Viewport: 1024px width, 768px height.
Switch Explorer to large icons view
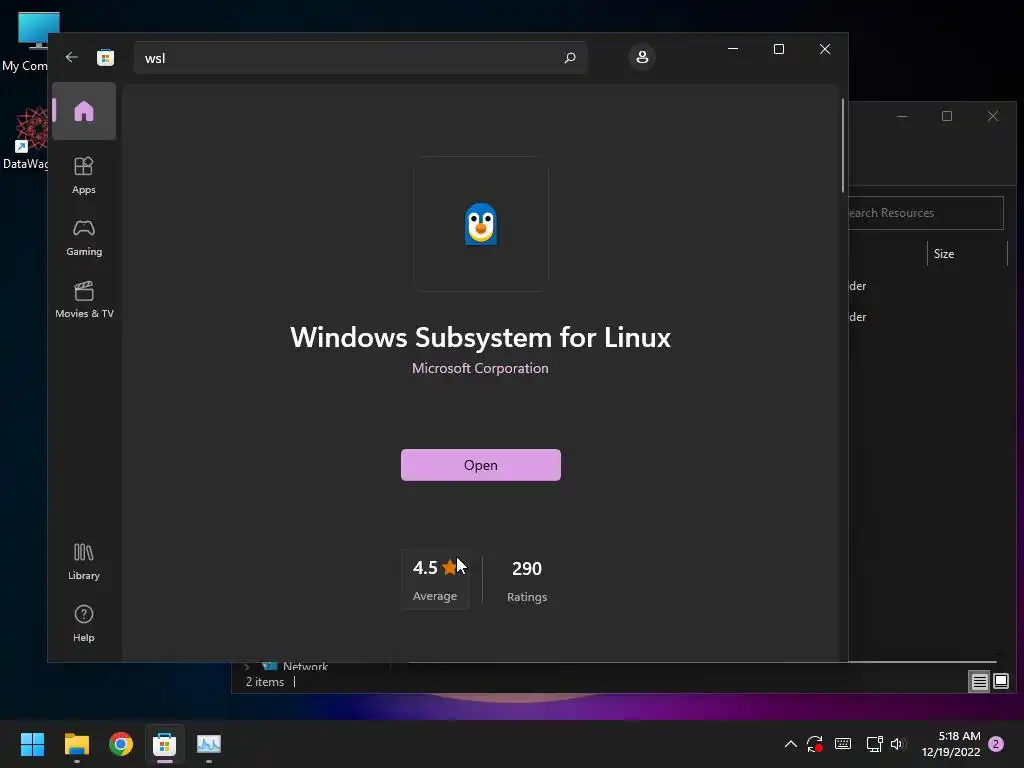pos(1001,682)
